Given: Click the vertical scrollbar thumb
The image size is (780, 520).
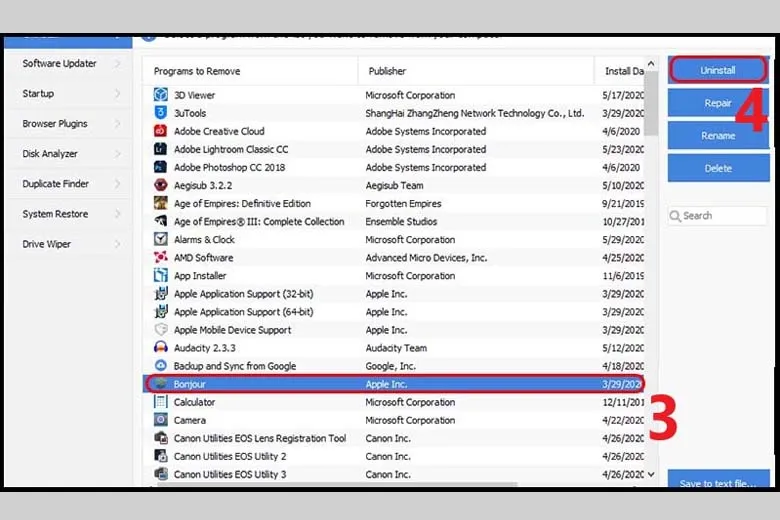Looking at the screenshot, I should (x=651, y=104).
